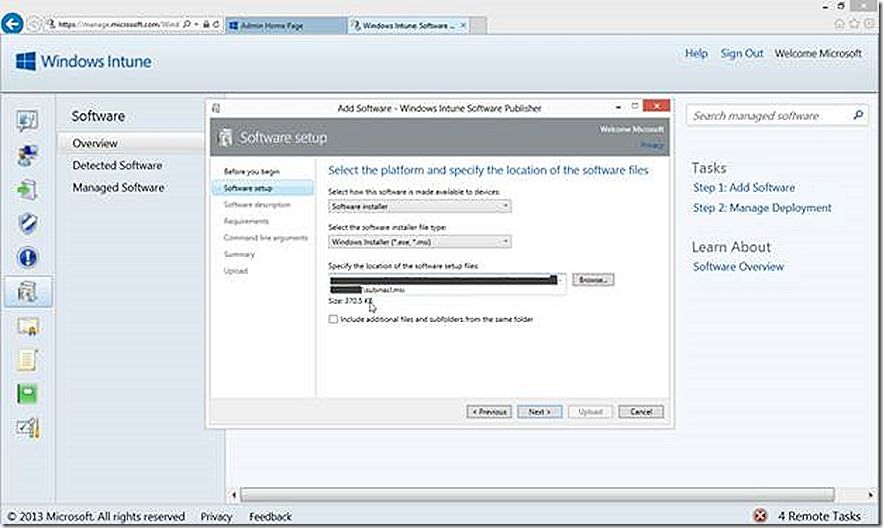This screenshot has height=528, width=883.
Task: Click the Windows Intune logo
Action: click(83, 61)
